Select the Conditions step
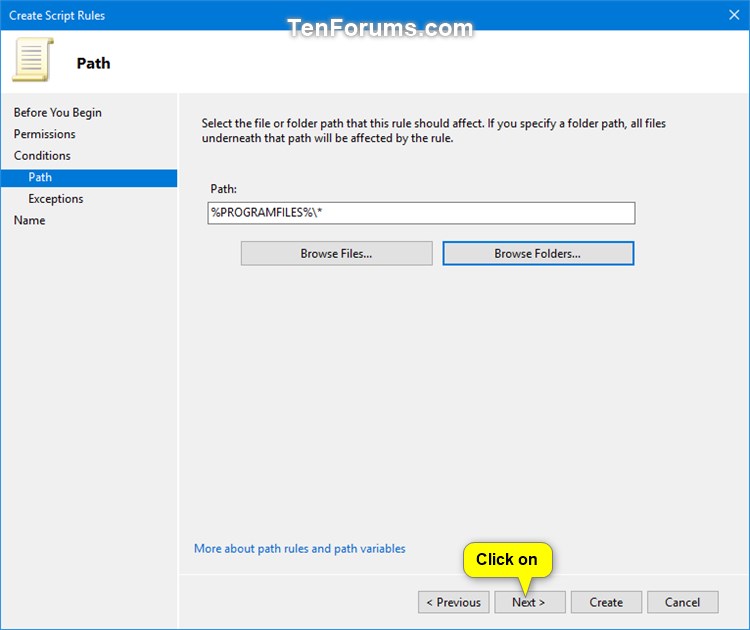The width and height of the screenshot is (750, 630). click(42, 155)
